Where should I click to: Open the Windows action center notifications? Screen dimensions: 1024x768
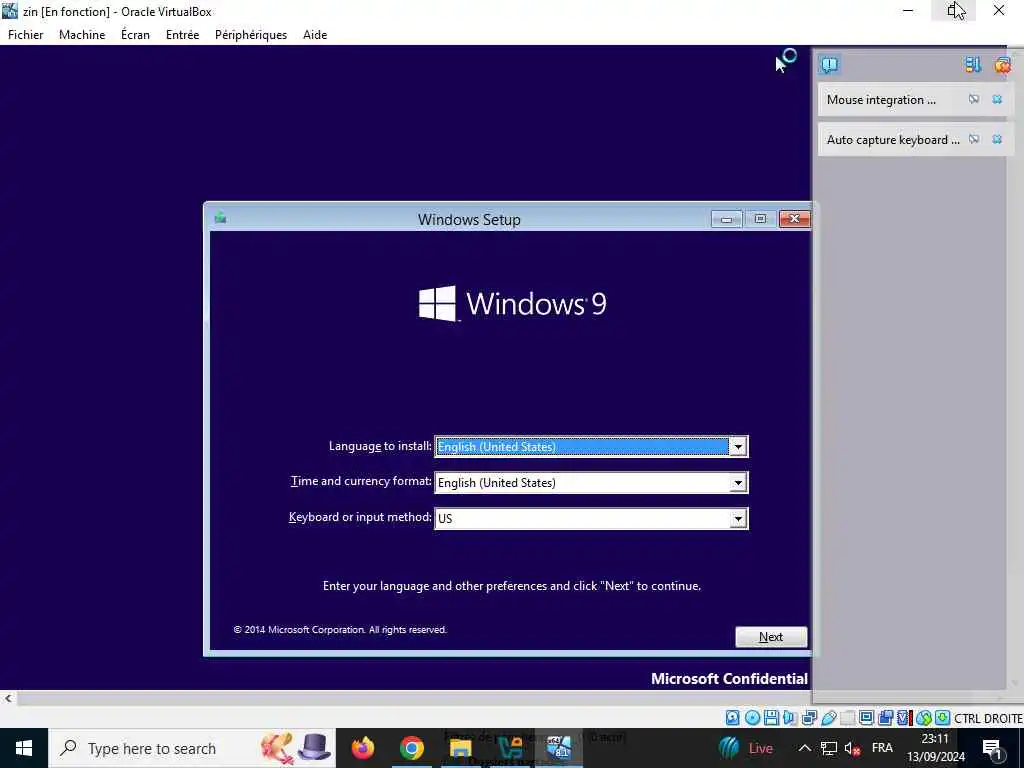[992, 748]
